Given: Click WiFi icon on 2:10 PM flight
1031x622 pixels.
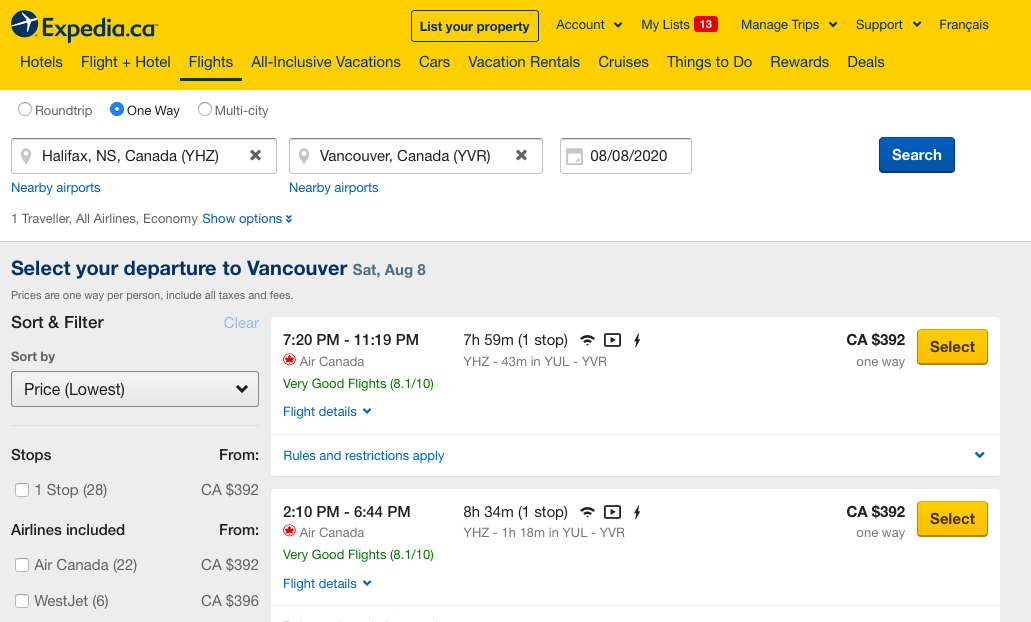Looking at the screenshot, I should click(587, 512).
